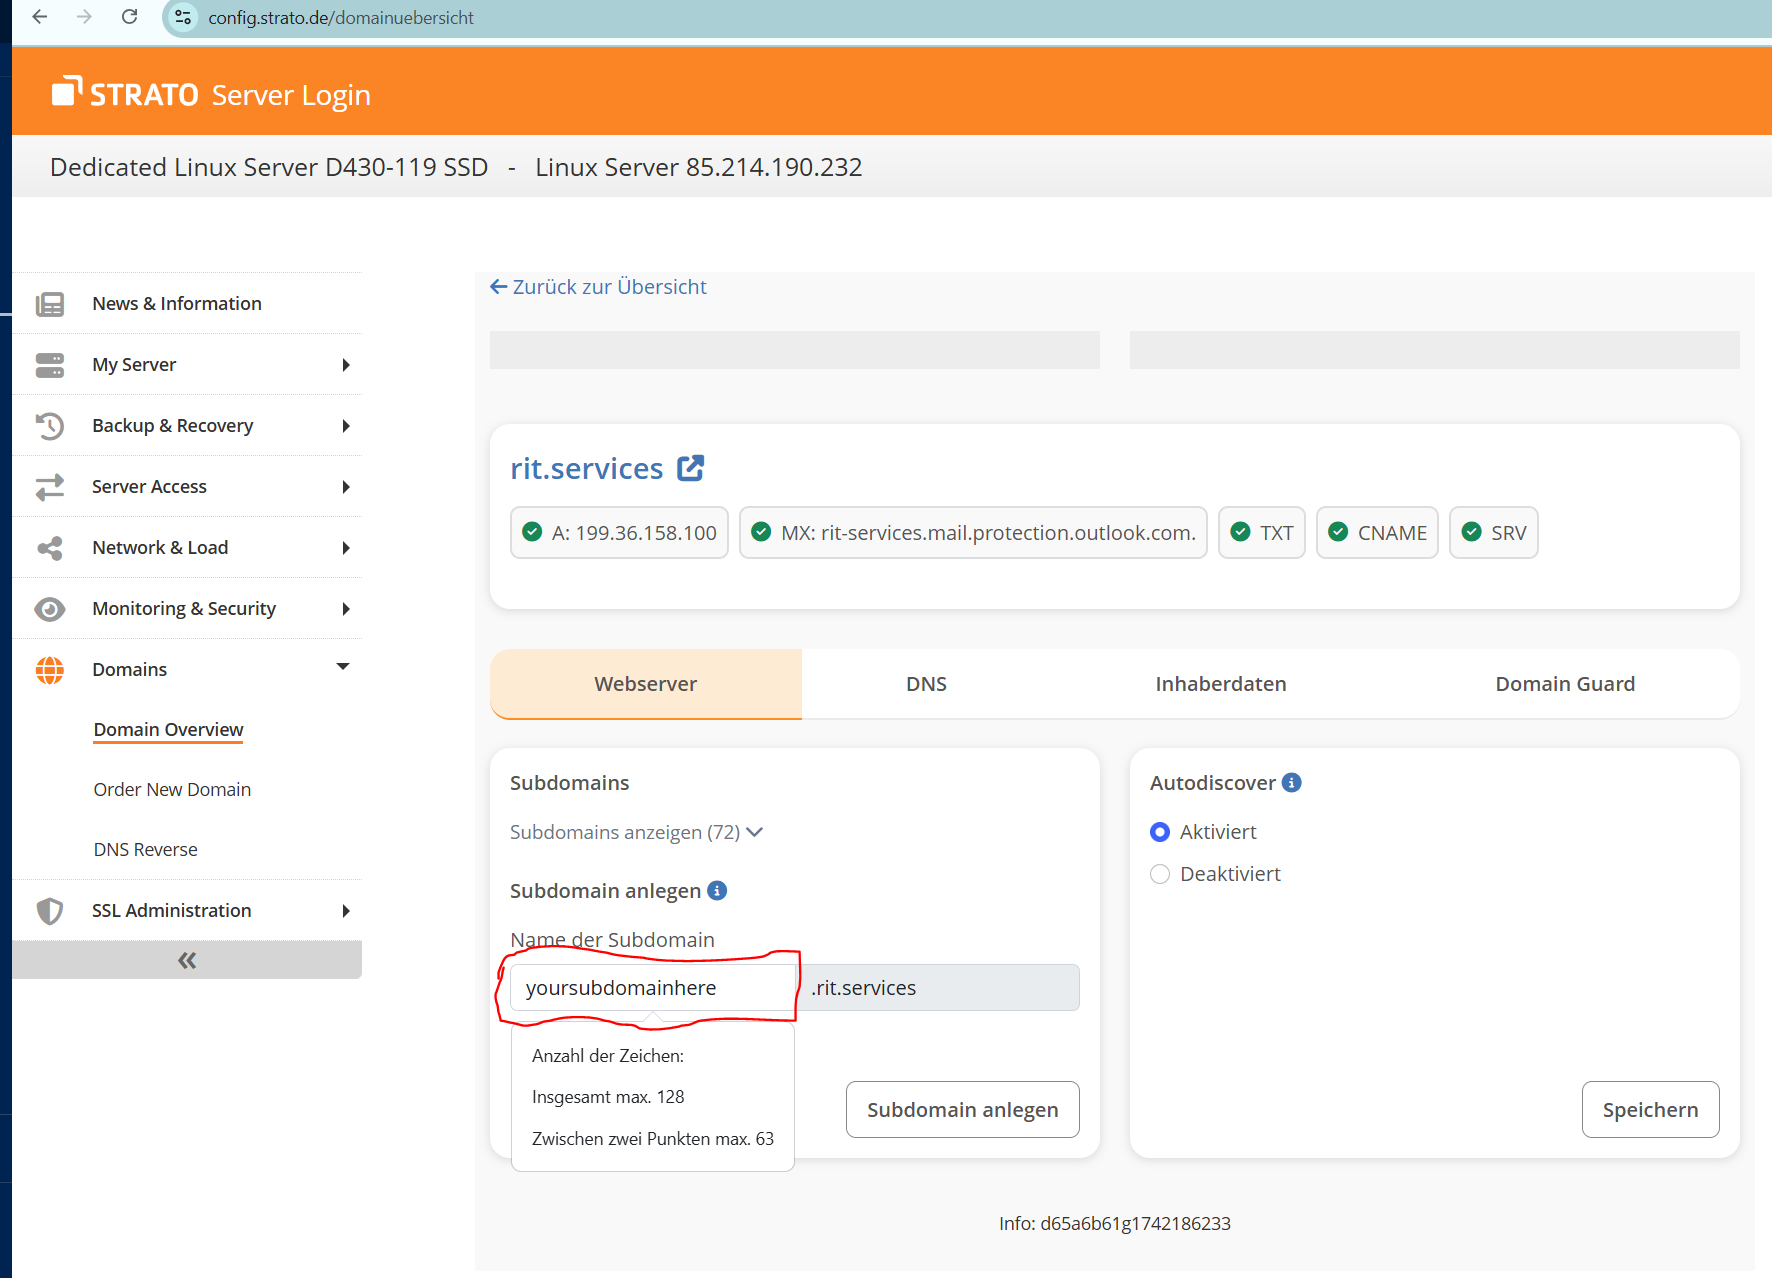Click the info icon next to Autodiscover
The height and width of the screenshot is (1278, 1772).
tap(1292, 782)
